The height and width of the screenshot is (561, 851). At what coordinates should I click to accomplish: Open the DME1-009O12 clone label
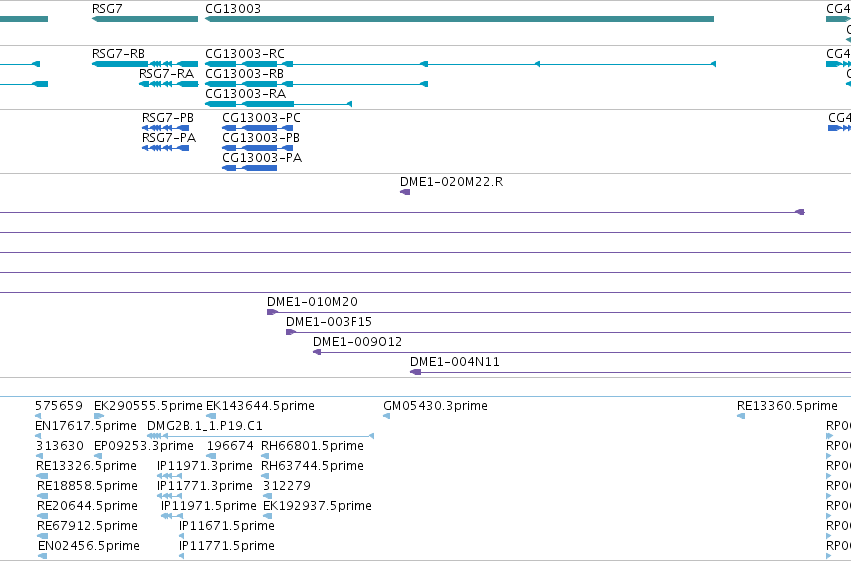point(358,342)
